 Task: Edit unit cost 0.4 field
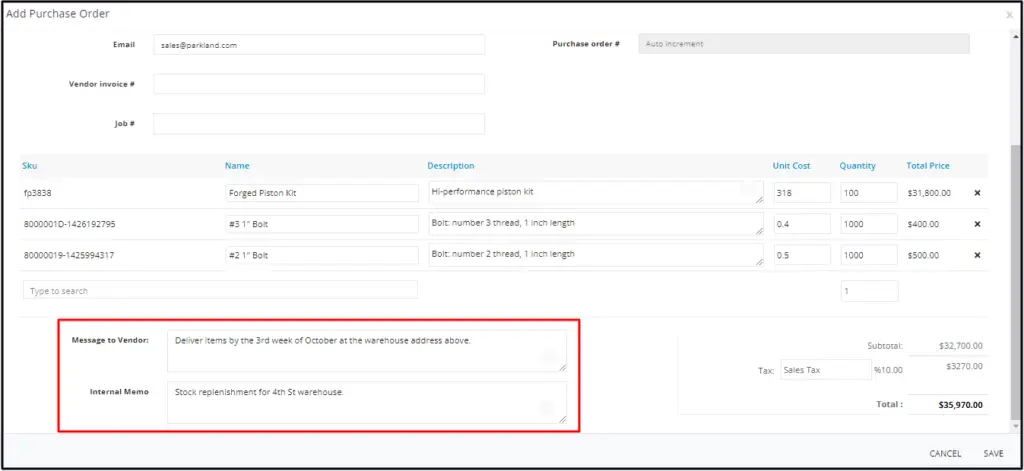point(802,224)
